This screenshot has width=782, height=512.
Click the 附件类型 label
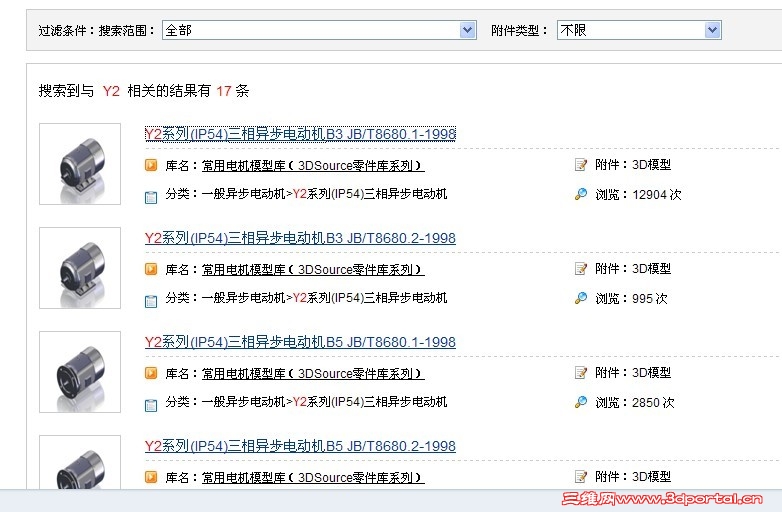(x=519, y=30)
